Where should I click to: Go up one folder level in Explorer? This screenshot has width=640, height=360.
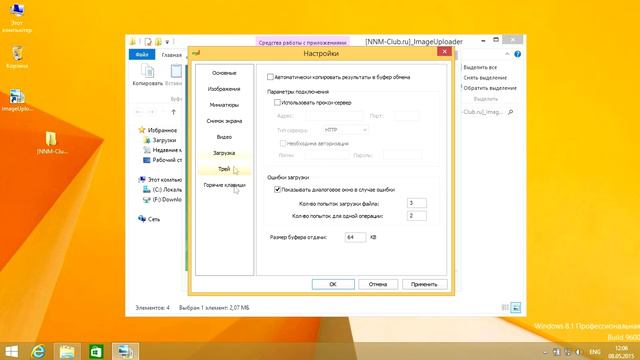[x=173, y=112]
